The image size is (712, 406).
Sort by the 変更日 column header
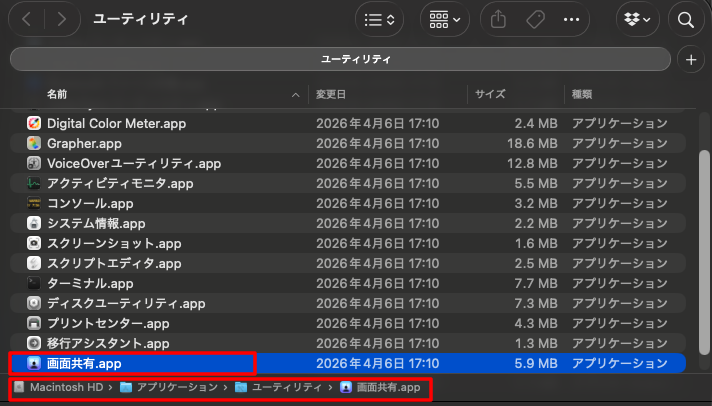tap(331, 94)
